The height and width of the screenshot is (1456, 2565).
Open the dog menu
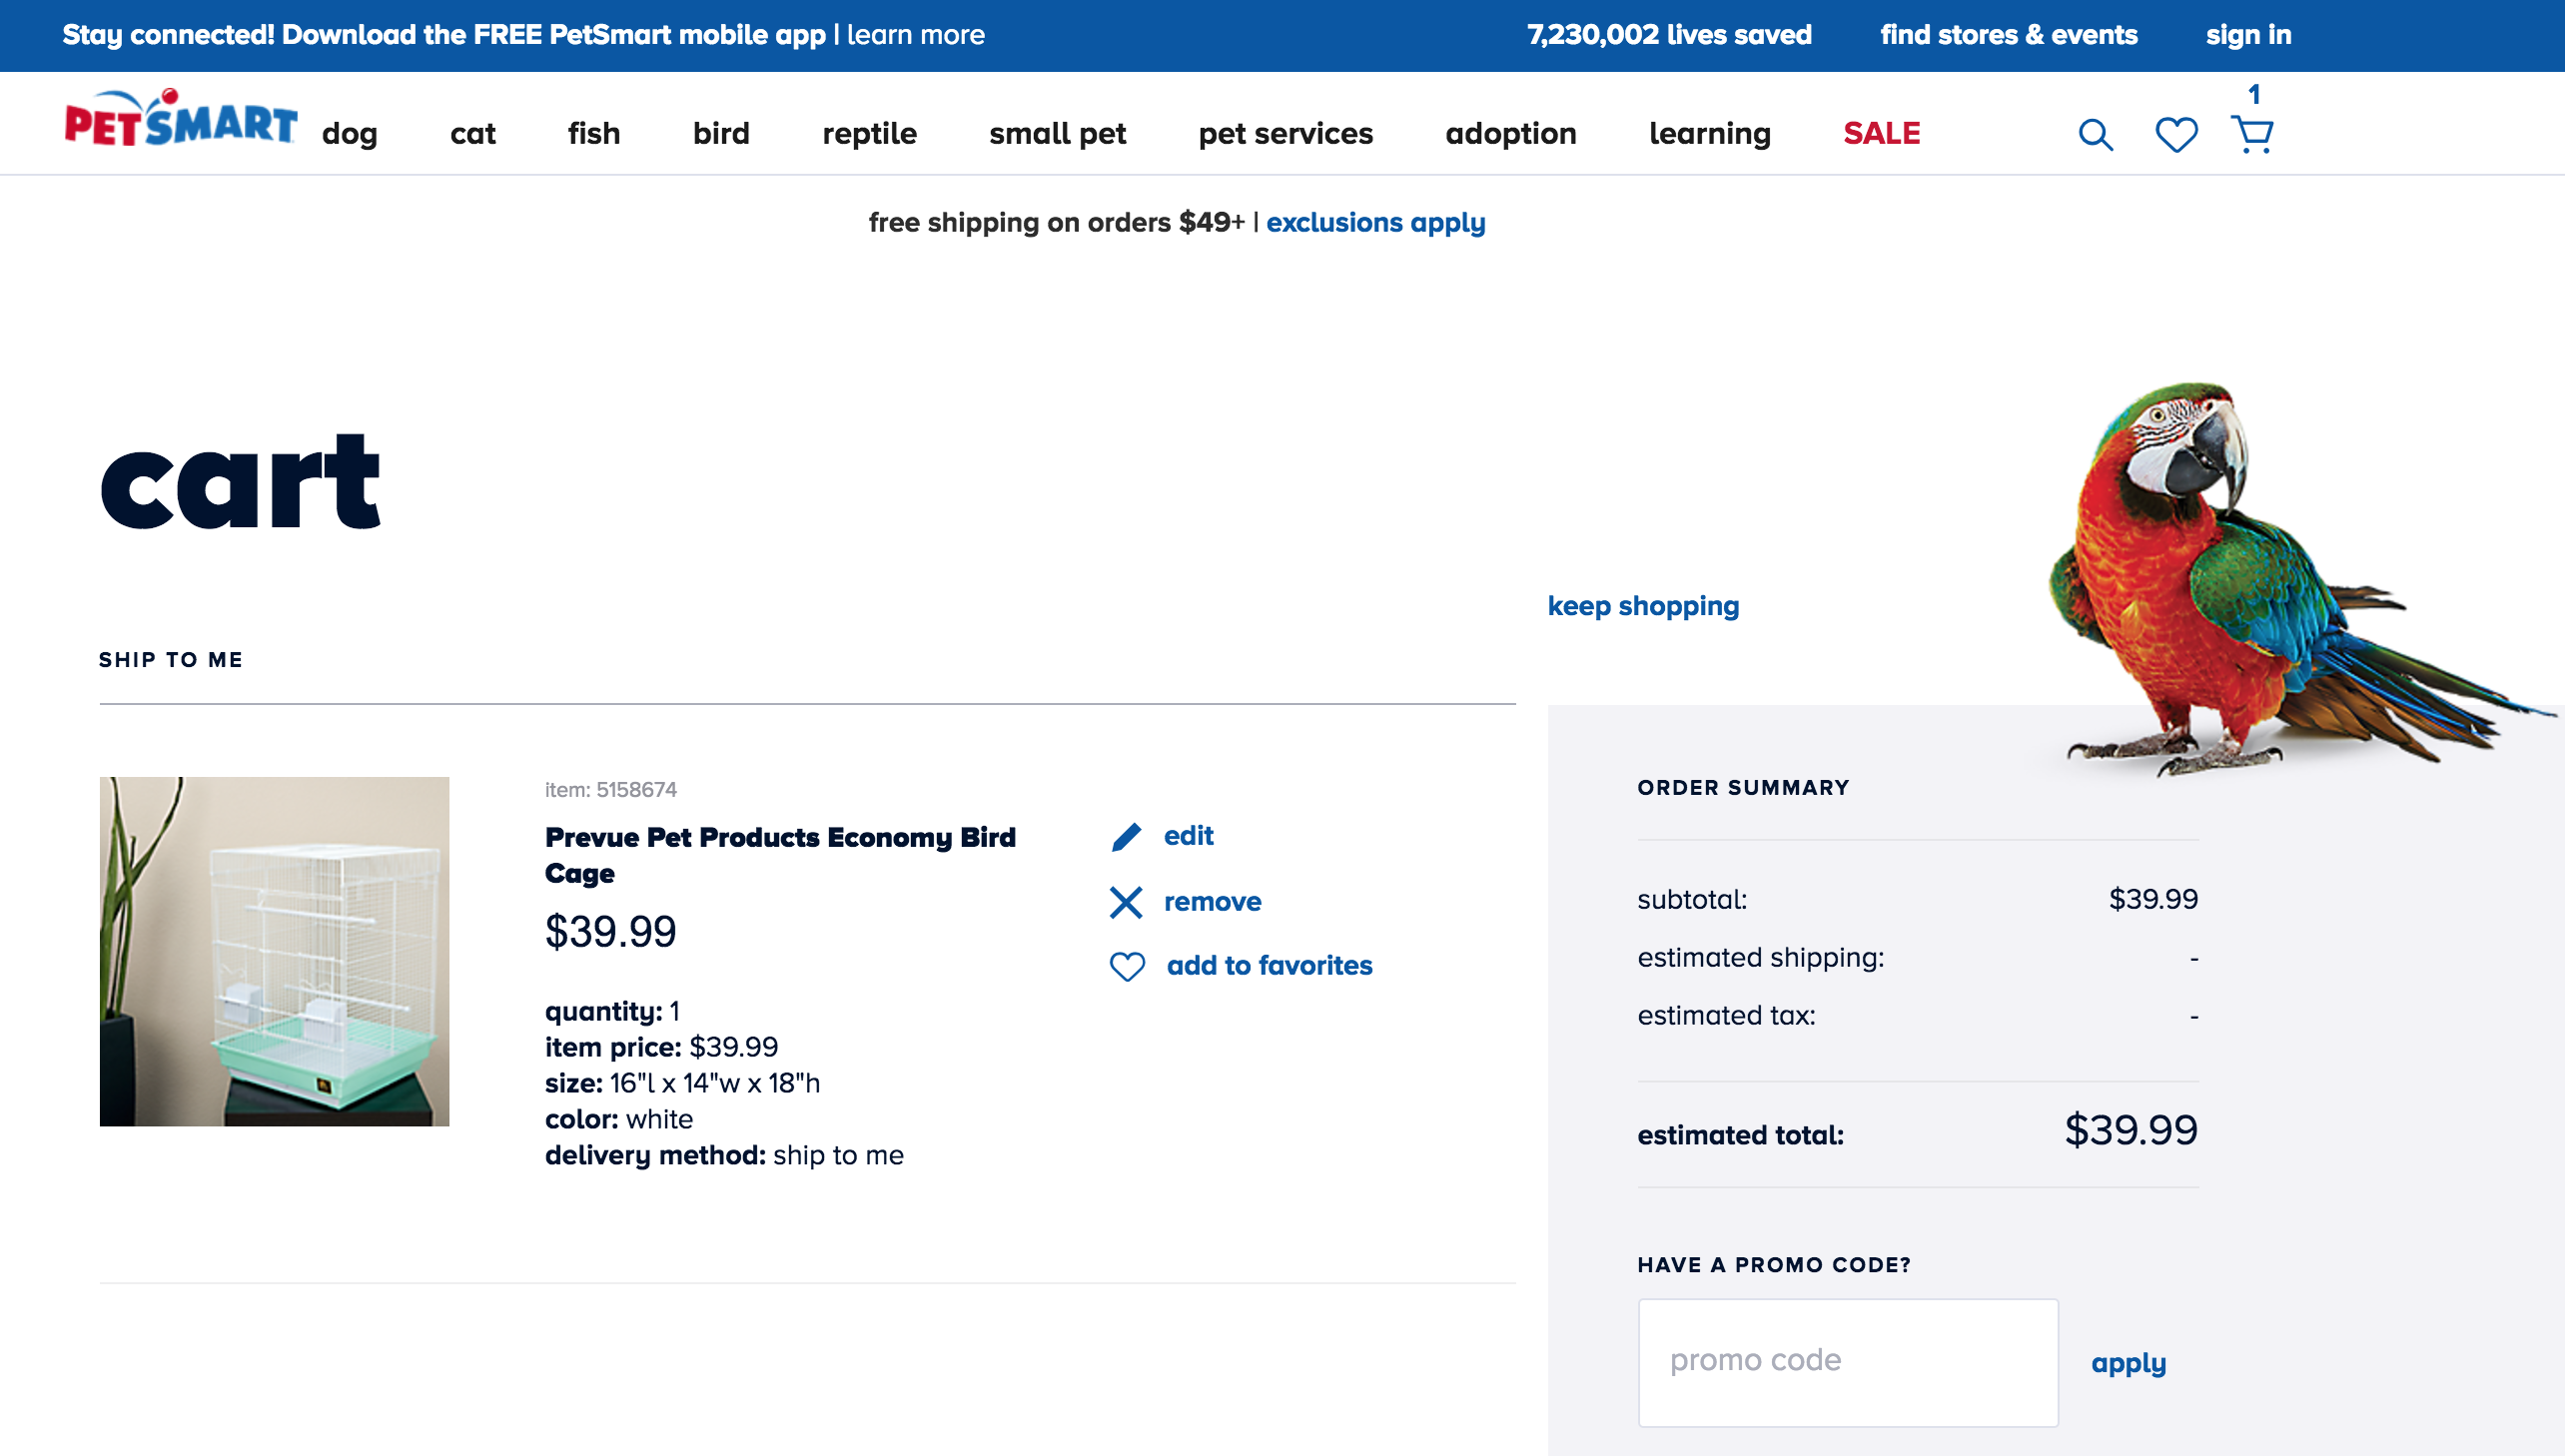tap(349, 133)
